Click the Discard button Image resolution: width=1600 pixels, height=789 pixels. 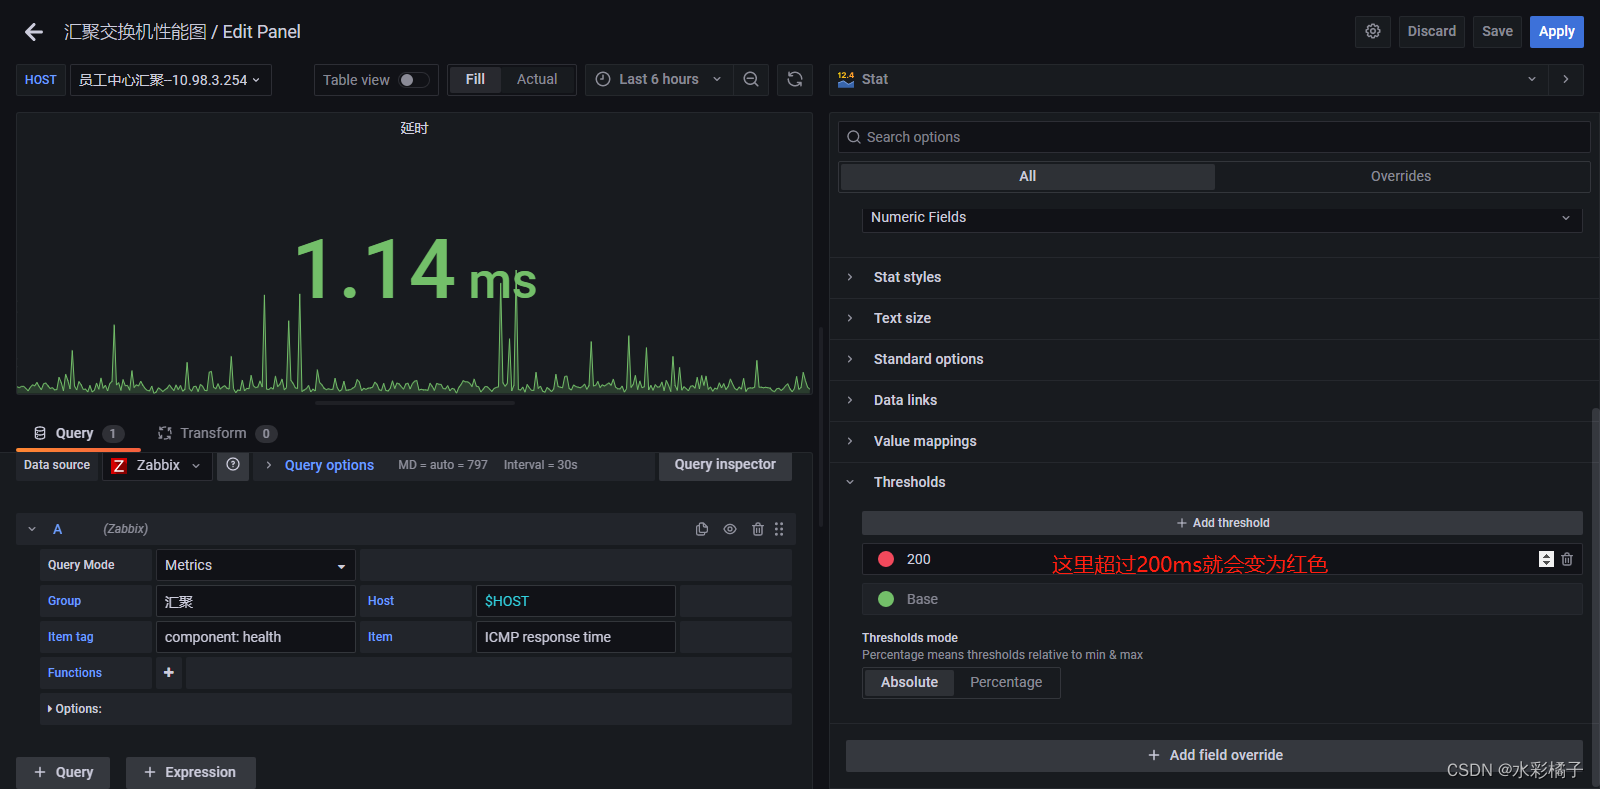pos(1432,32)
